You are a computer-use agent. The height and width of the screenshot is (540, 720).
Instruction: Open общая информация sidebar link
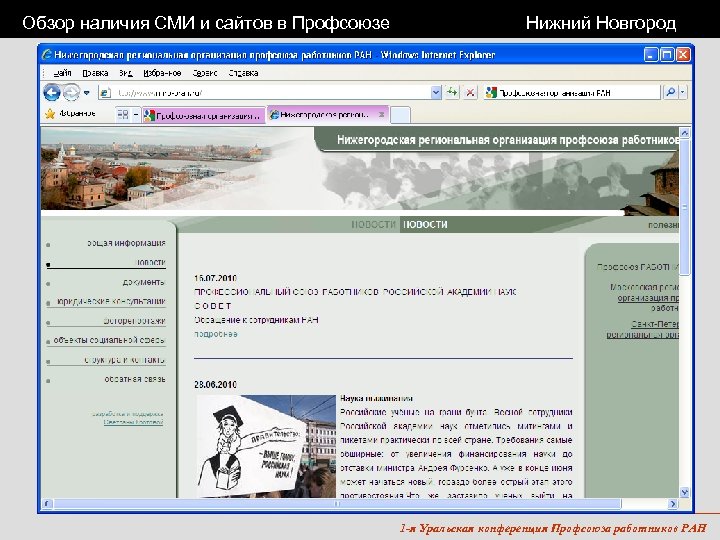coord(126,243)
